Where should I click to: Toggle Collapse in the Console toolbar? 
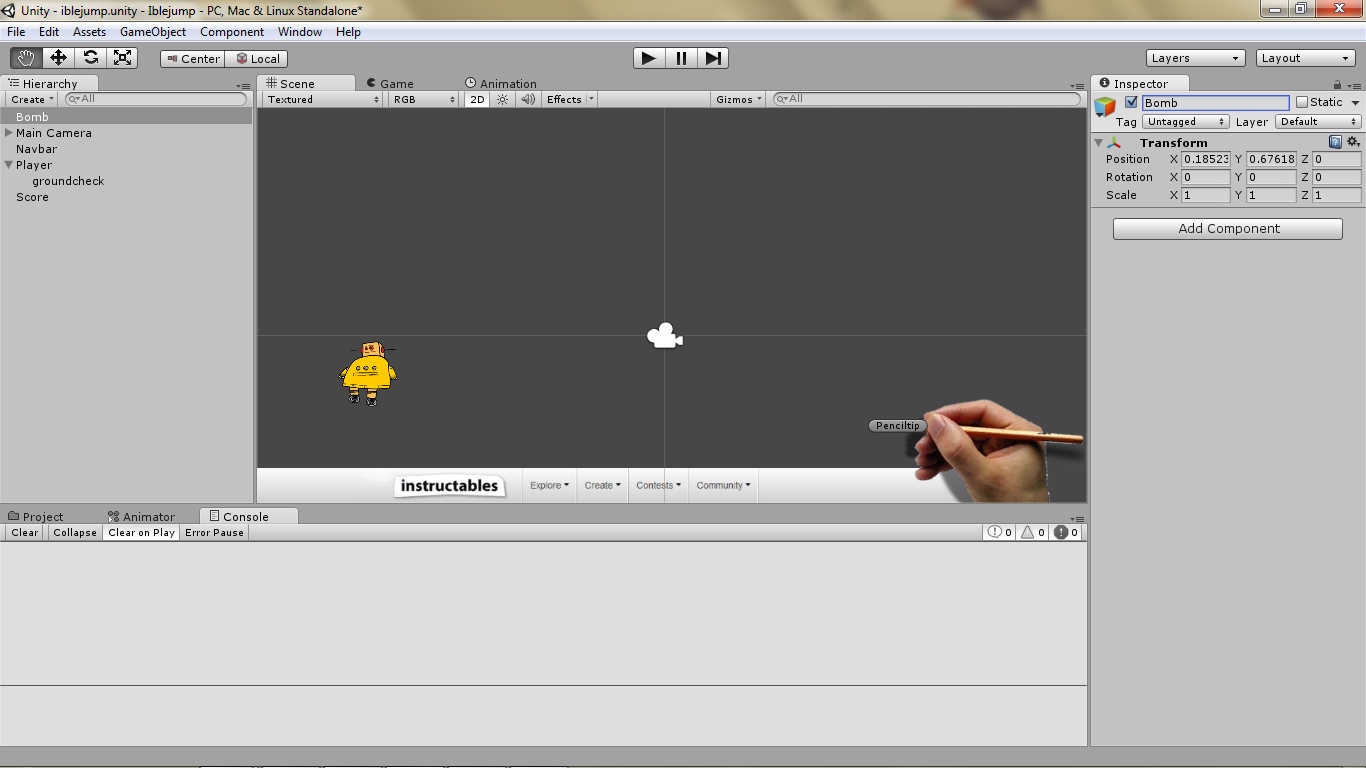coord(75,533)
